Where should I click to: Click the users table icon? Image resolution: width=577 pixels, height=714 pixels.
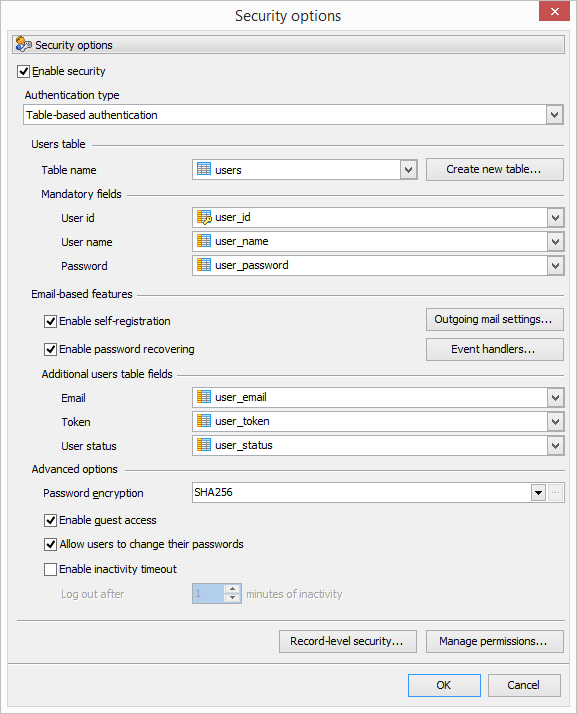(204, 169)
